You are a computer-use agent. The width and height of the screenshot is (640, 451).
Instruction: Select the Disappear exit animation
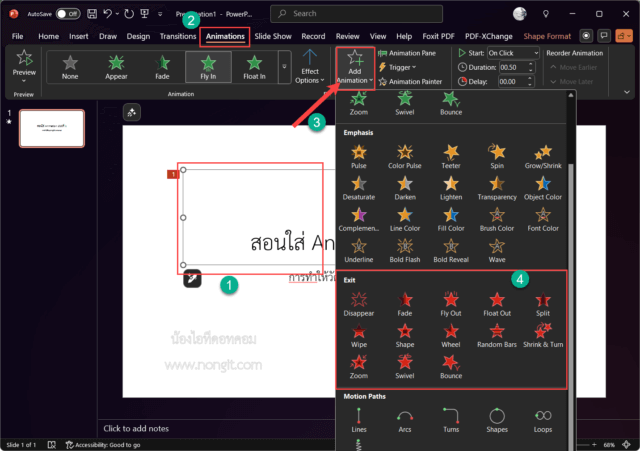(x=358, y=304)
